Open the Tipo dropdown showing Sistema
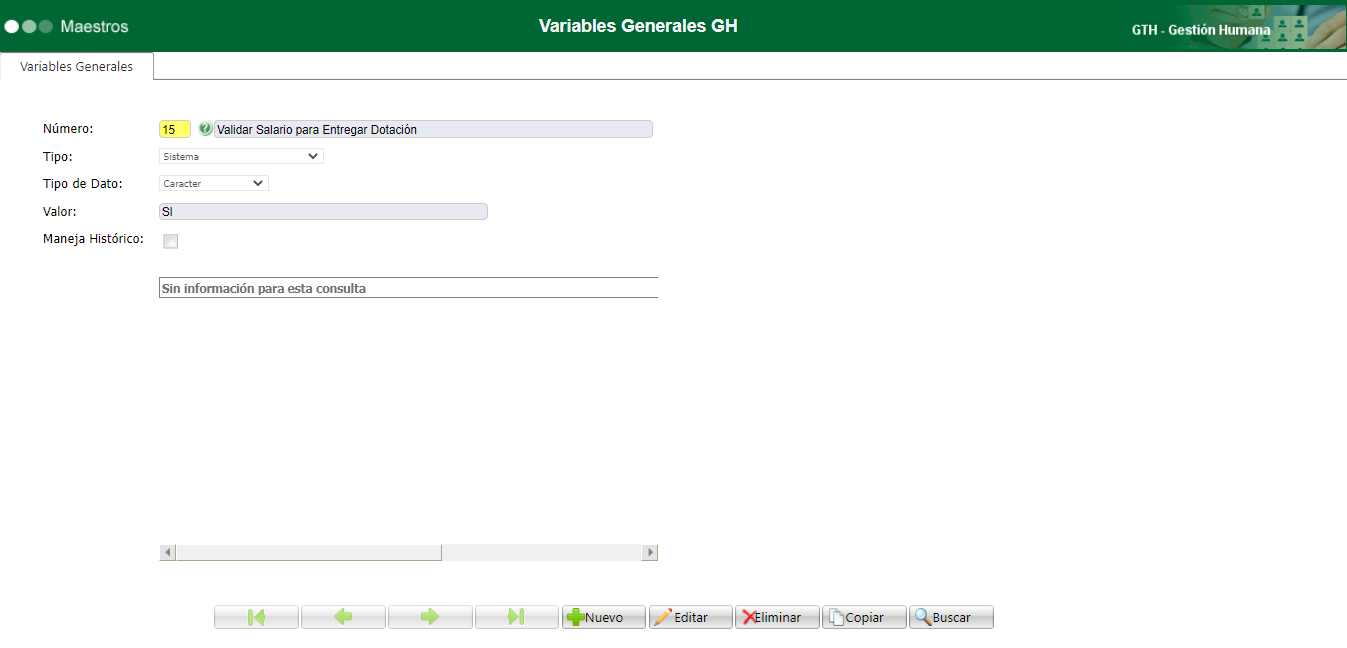1347x648 pixels. (x=241, y=156)
